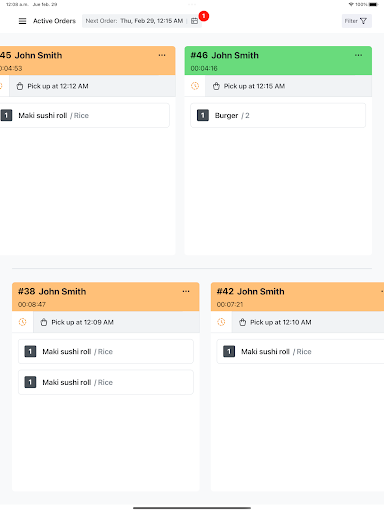The height and width of the screenshot is (512, 384).
Task: Select first Maki sushi roll in order #38
Action: pos(106,351)
